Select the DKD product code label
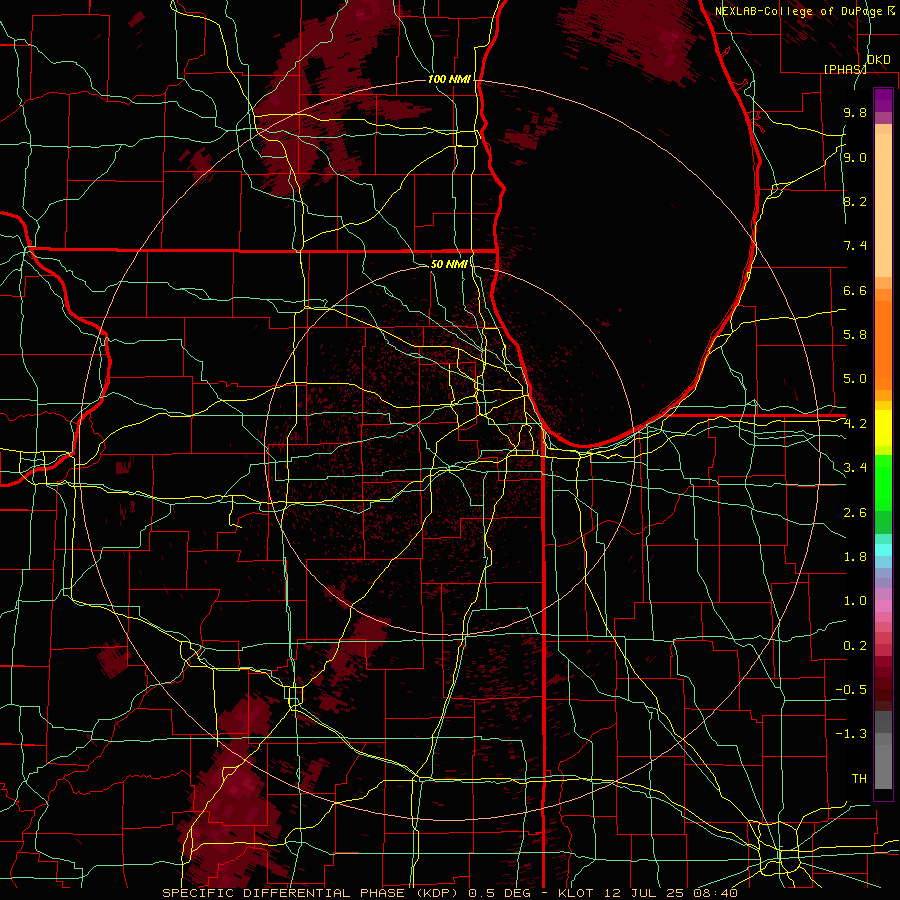900x900 pixels. pyautogui.click(x=879, y=60)
